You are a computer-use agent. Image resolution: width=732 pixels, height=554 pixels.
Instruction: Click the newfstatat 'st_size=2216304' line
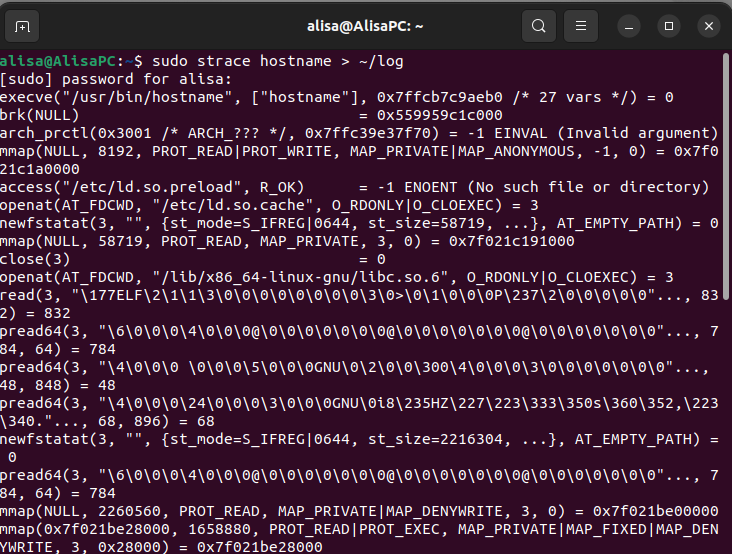pos(359,448)
